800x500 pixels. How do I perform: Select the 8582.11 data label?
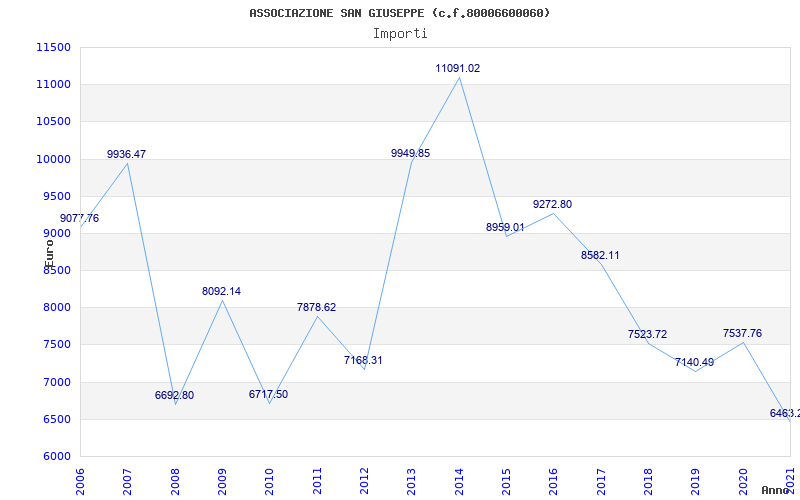click(x=600, y=255)
